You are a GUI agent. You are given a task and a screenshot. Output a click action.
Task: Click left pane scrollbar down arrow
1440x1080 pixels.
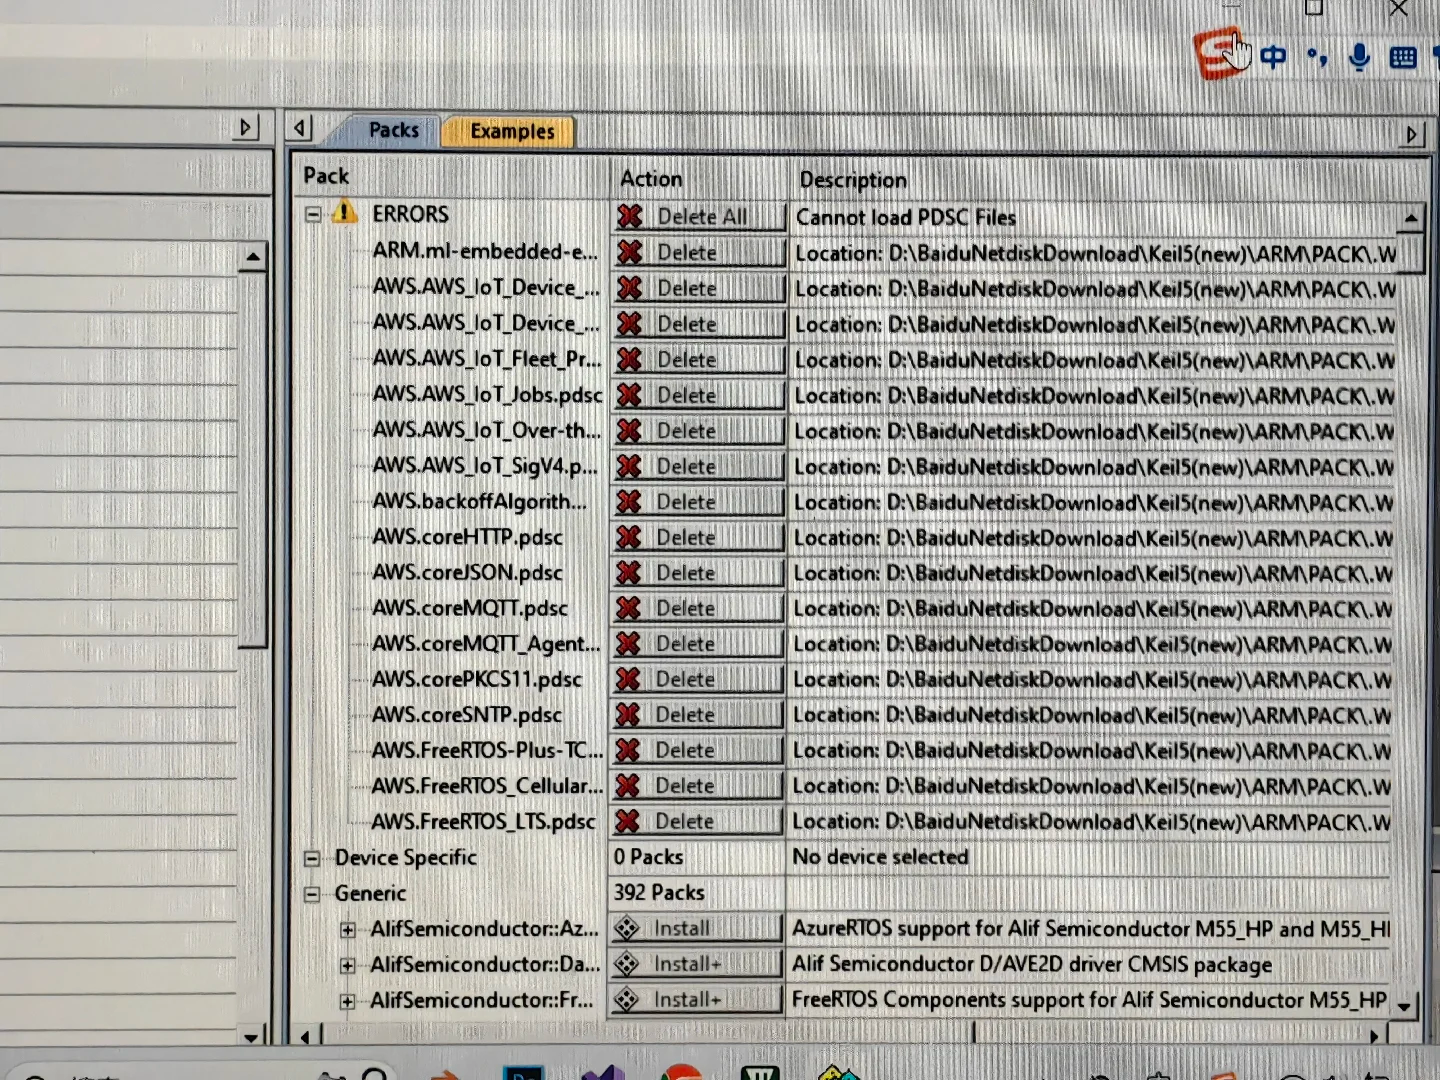point(251,1036)
